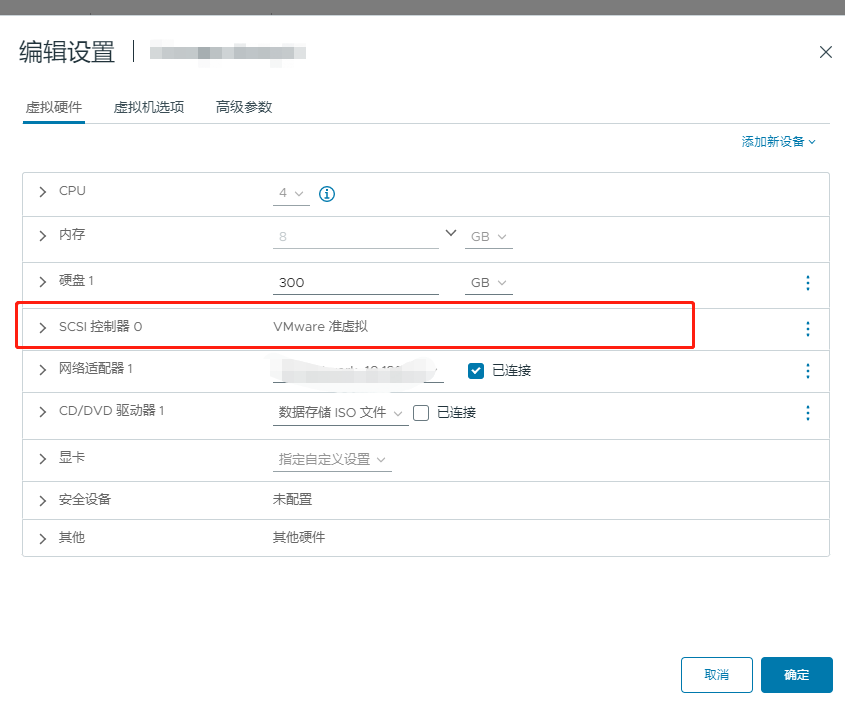The height and width of the screenshot is (712, 845).
Task: Click the 编辑设置 dialog title
Action: [67, 52]
